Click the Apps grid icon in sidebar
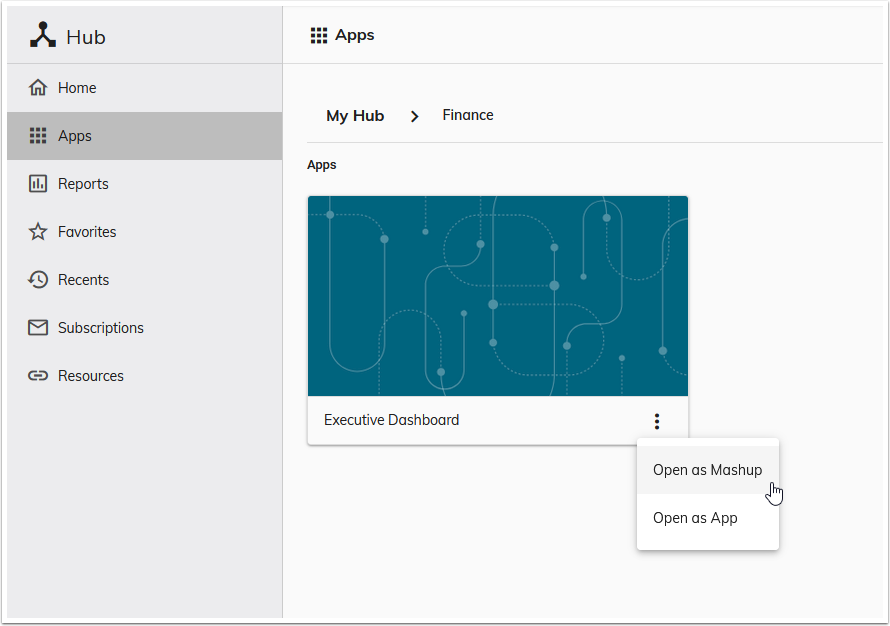Image resolution: width=890 pixels, height=626 pixels. click(x=39, y=135)
